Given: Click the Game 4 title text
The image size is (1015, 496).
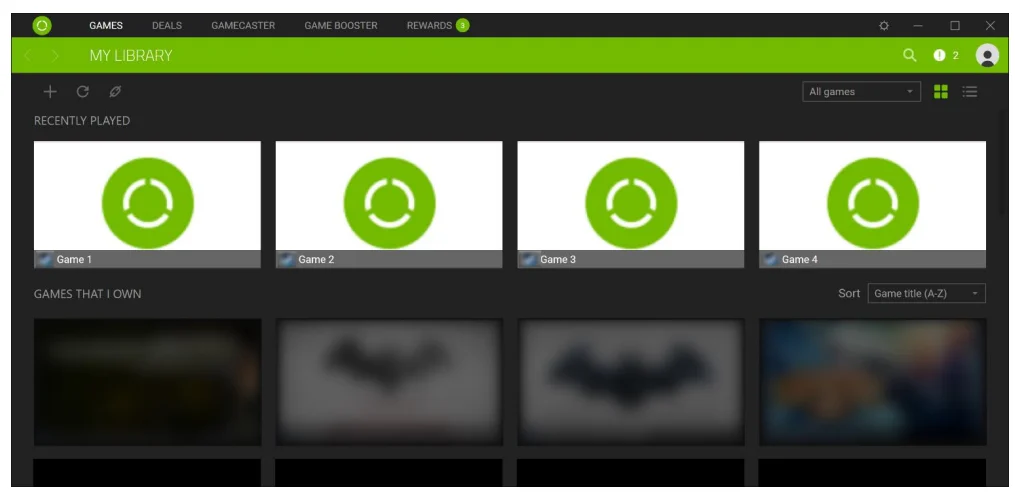Looking at the screenshot, I should coord(799,260).
